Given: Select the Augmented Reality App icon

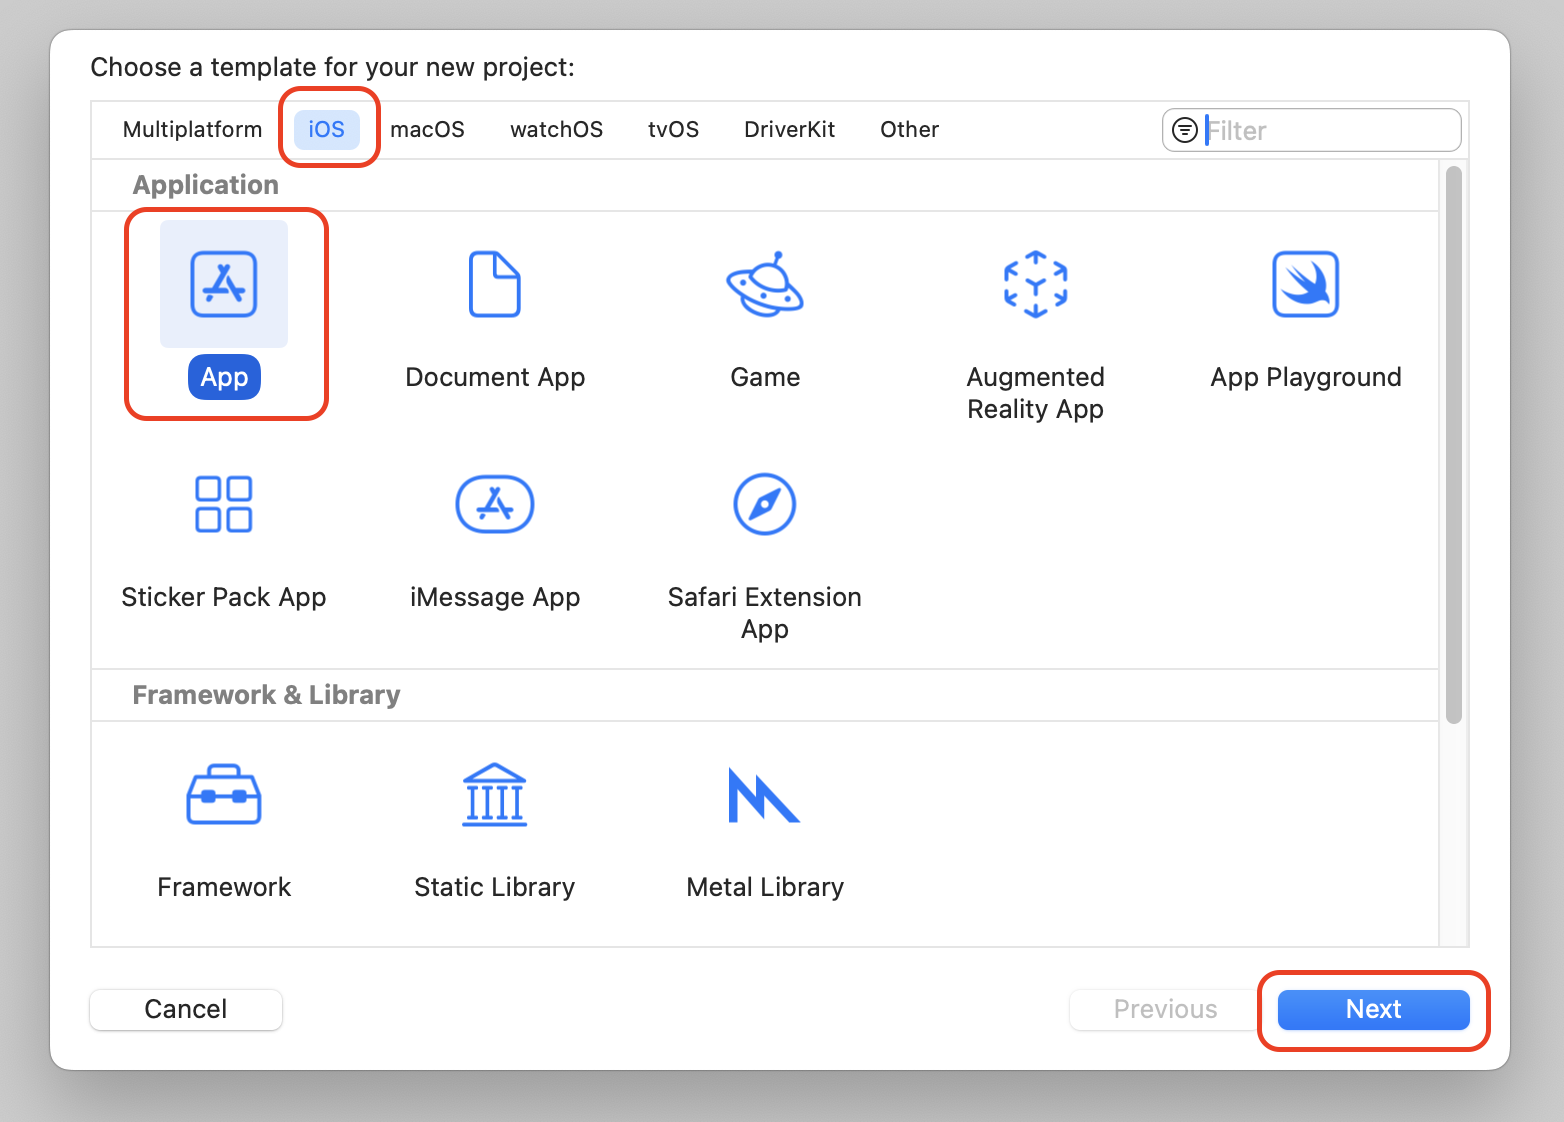Looking at the screenshot, I should point(1036,284).
